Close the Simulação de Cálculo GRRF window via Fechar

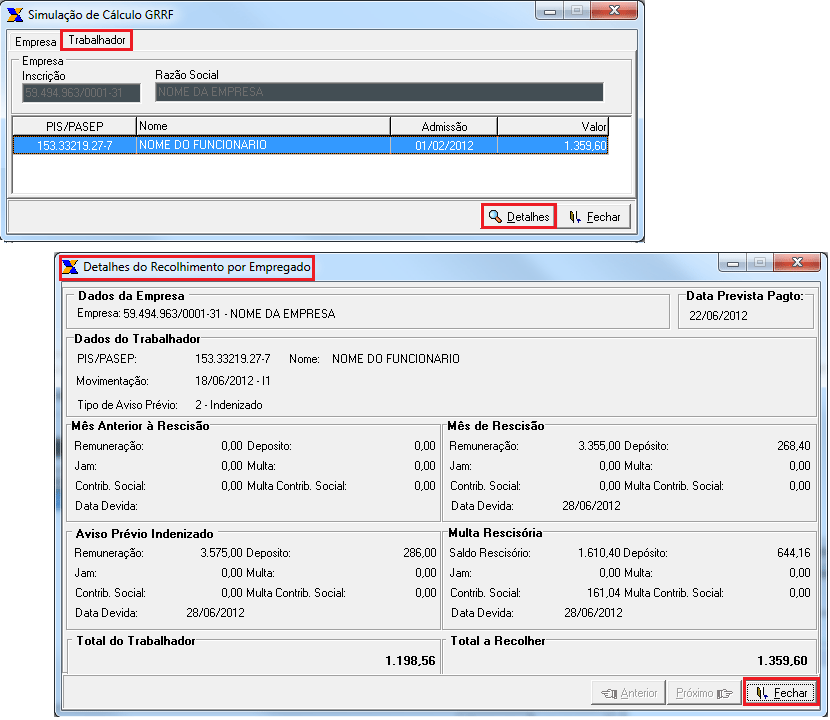click(x=594, y=217)
